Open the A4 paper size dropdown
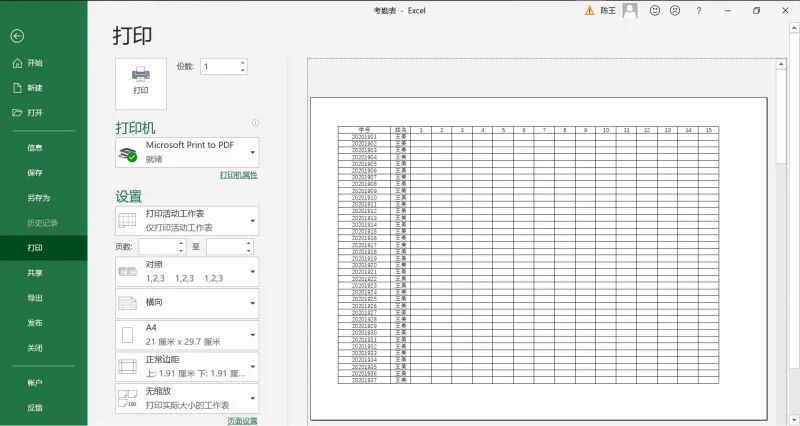This screenshot has width=800, height=426. [x=187, y=335]
